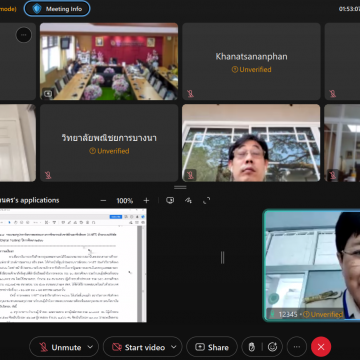Expand the video options arrow beside Start video
This screenshot has width=360, height=360.
pos(174,347)
